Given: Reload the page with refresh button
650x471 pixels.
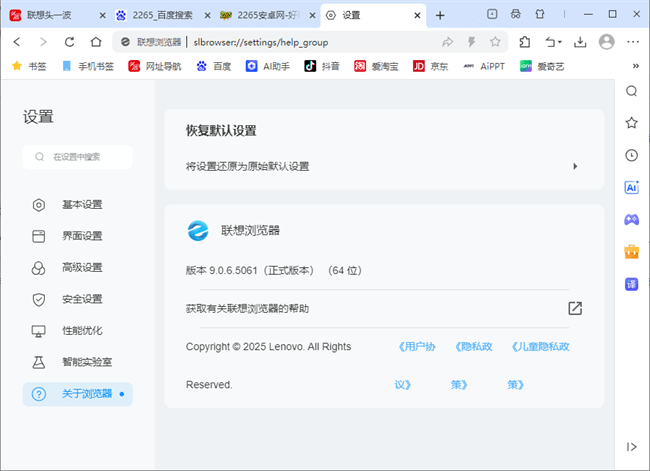Looking at the screenshot, I should pos(69,42).
